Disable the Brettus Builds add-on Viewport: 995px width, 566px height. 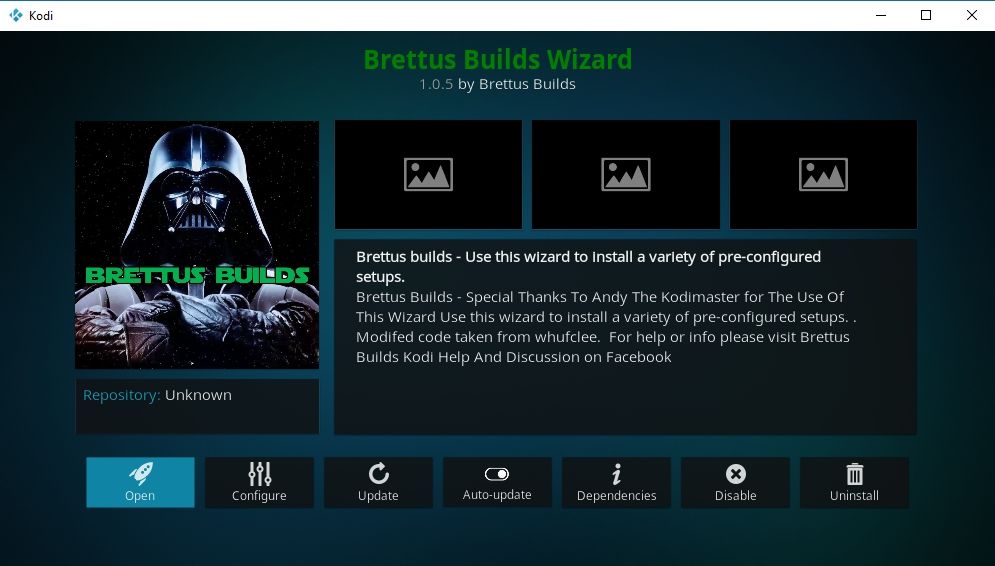735,482
